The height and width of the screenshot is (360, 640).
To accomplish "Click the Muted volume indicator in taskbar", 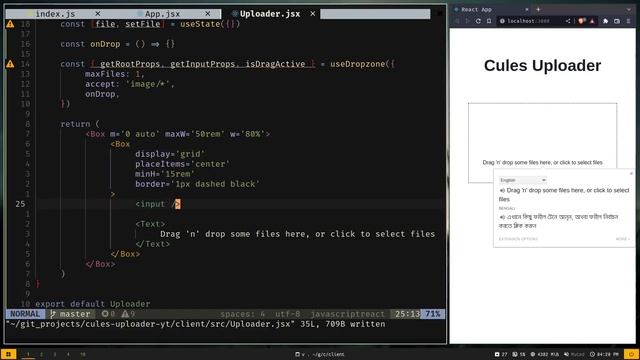I will coord(574,354).
